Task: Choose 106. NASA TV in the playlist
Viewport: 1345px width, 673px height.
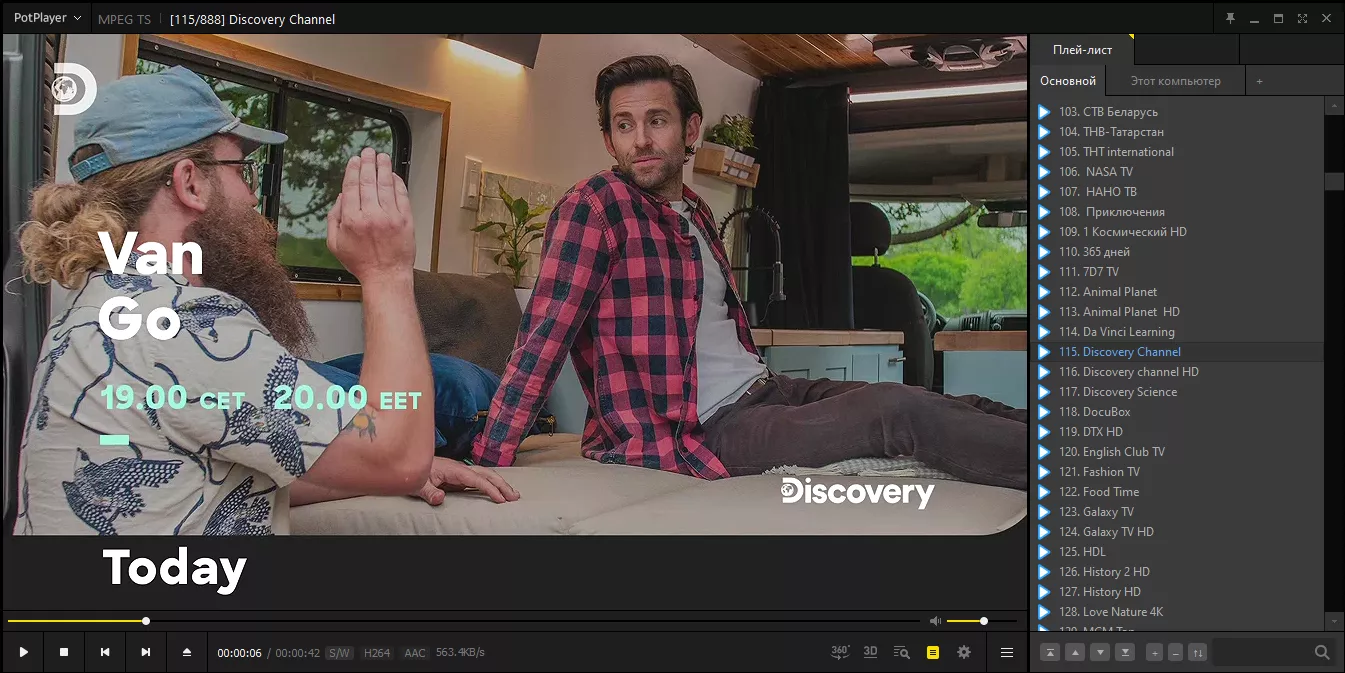Action: (x=1177, y=172)
